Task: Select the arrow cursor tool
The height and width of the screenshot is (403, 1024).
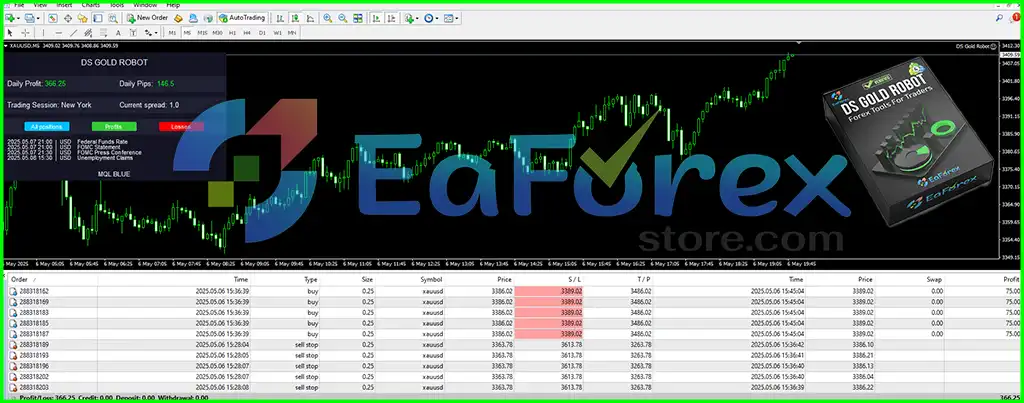Action: [x=10, y=33]
